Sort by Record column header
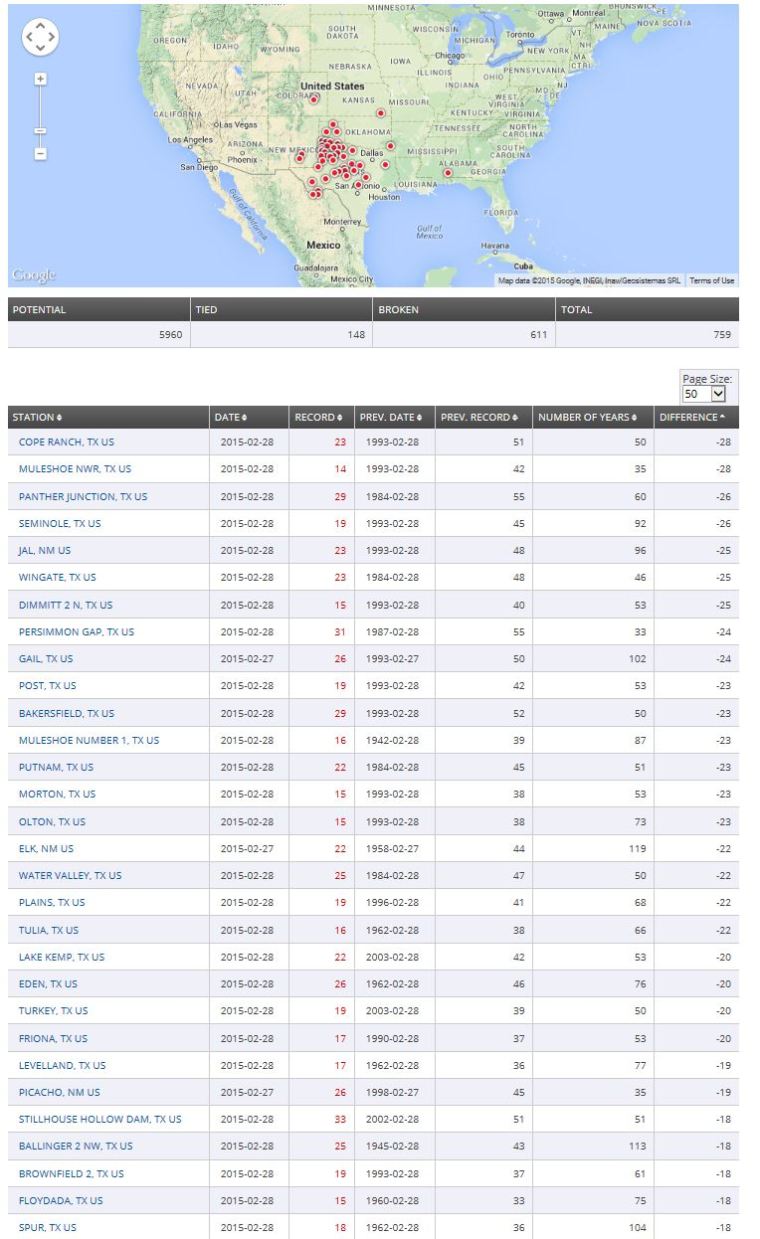 point(318,417)
